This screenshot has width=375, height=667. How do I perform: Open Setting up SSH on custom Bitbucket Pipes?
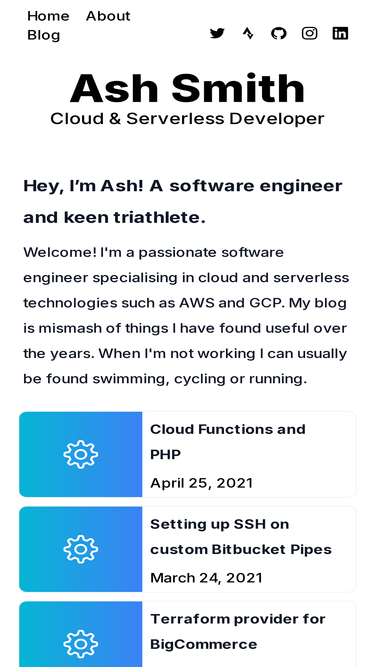(x=241, y=536)
